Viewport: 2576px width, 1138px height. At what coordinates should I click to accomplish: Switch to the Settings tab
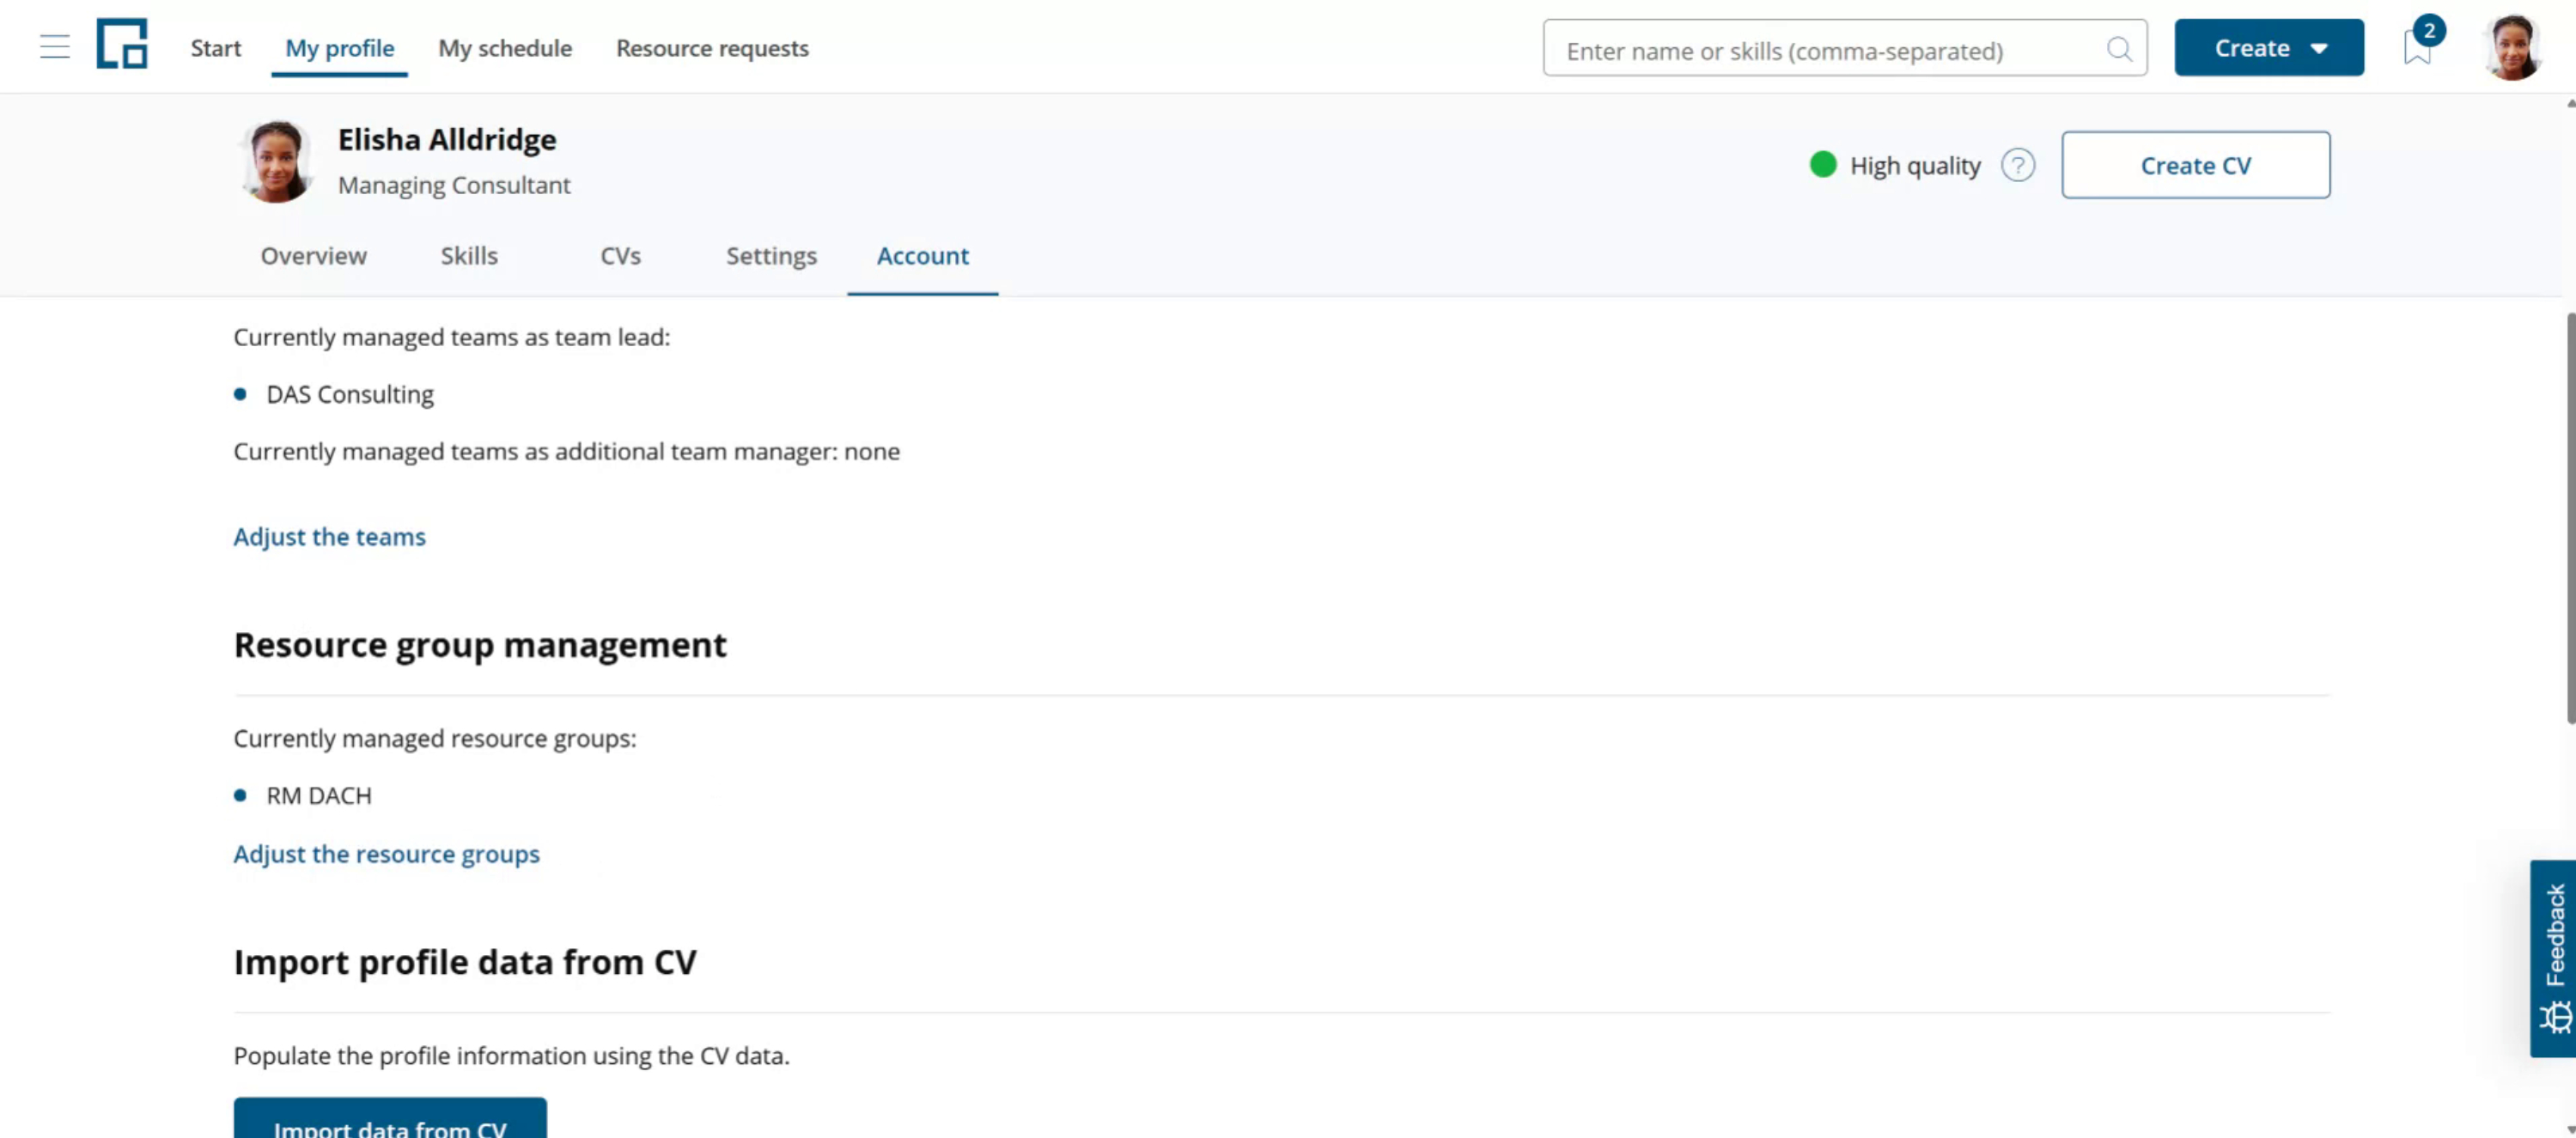(x=771, y=256)
